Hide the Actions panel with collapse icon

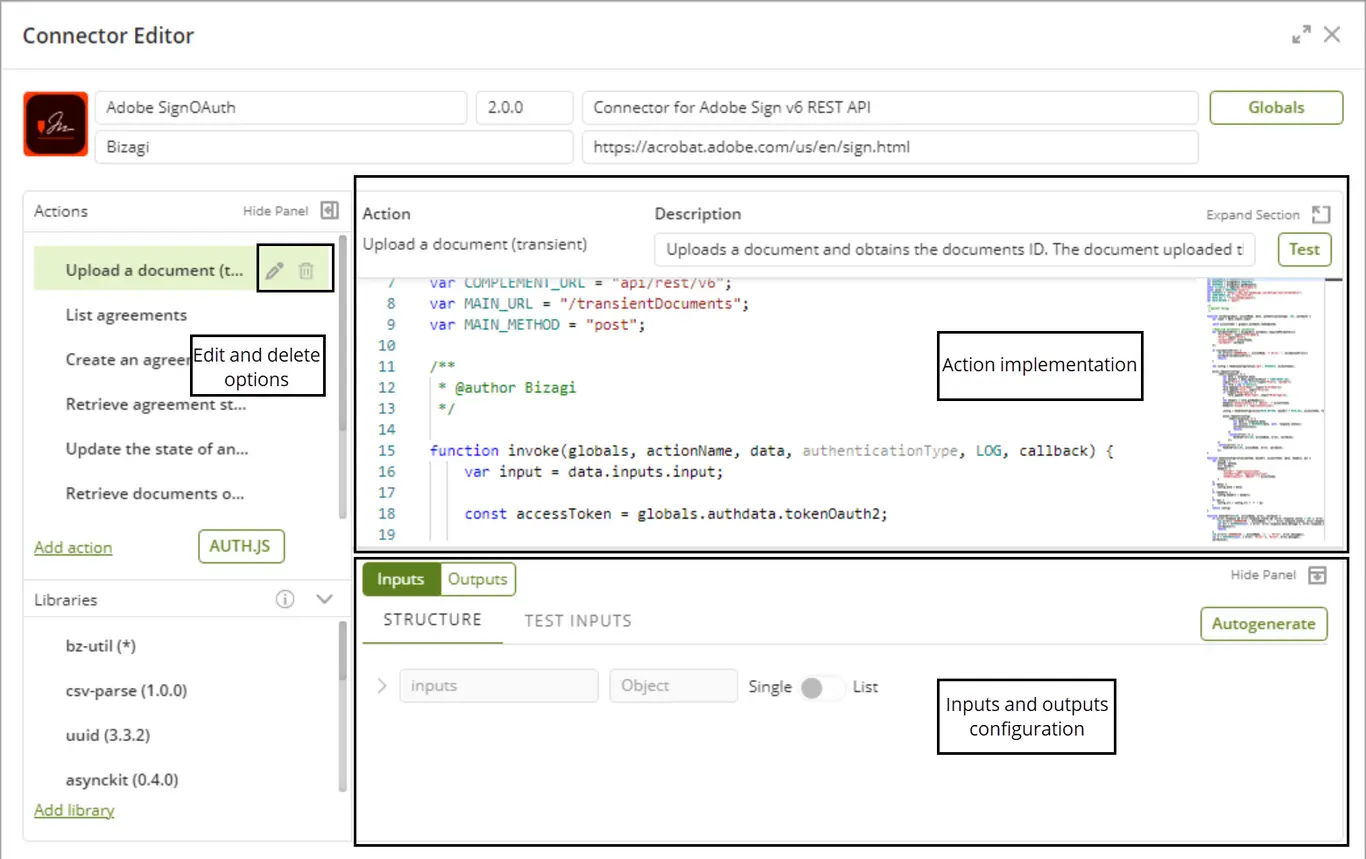[x=330, y=210]
